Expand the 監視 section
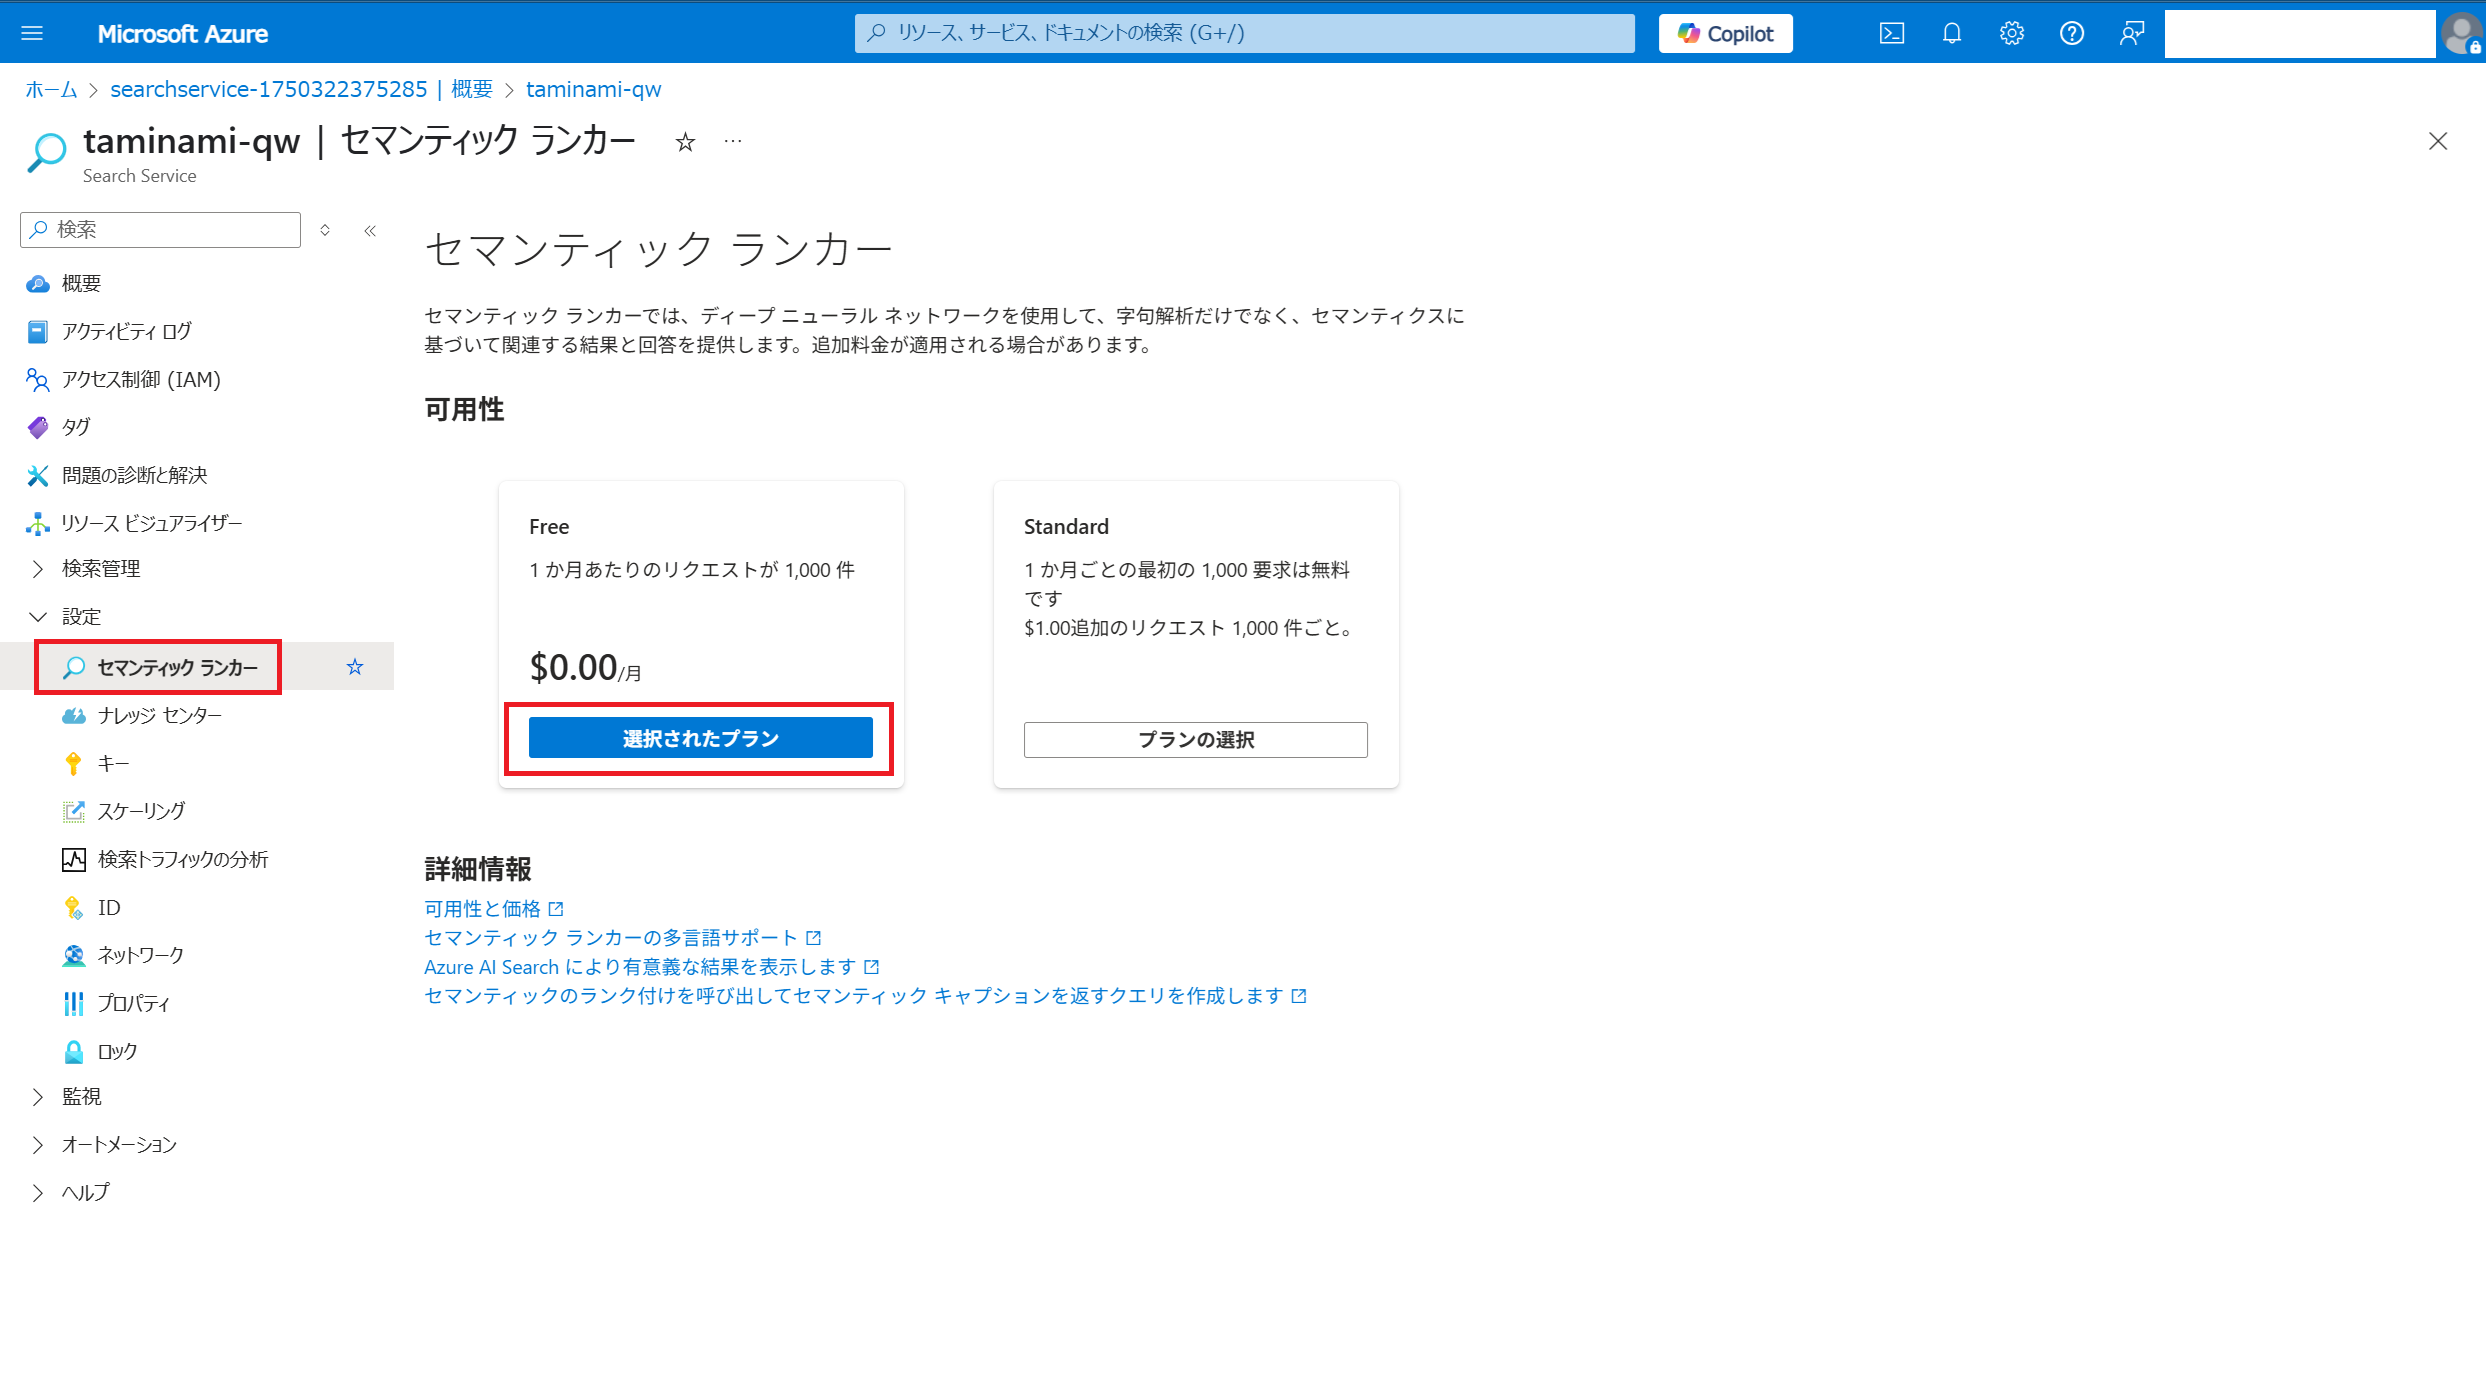Screen dimensions: 2486x1392 pyautogui.click(x=38, y=1097)
